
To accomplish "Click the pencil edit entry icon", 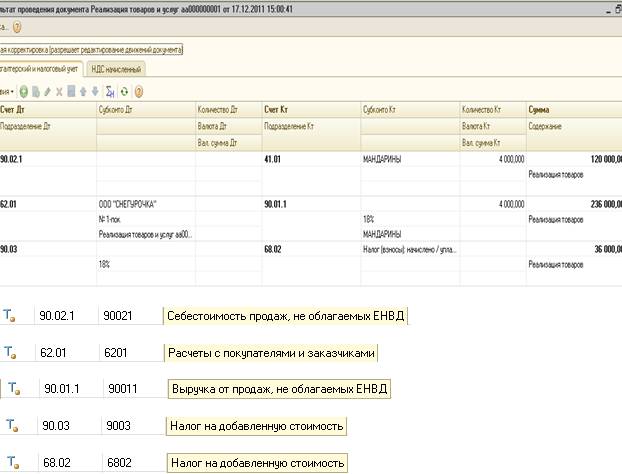I will pyautogui.click(x=48, y=91).
